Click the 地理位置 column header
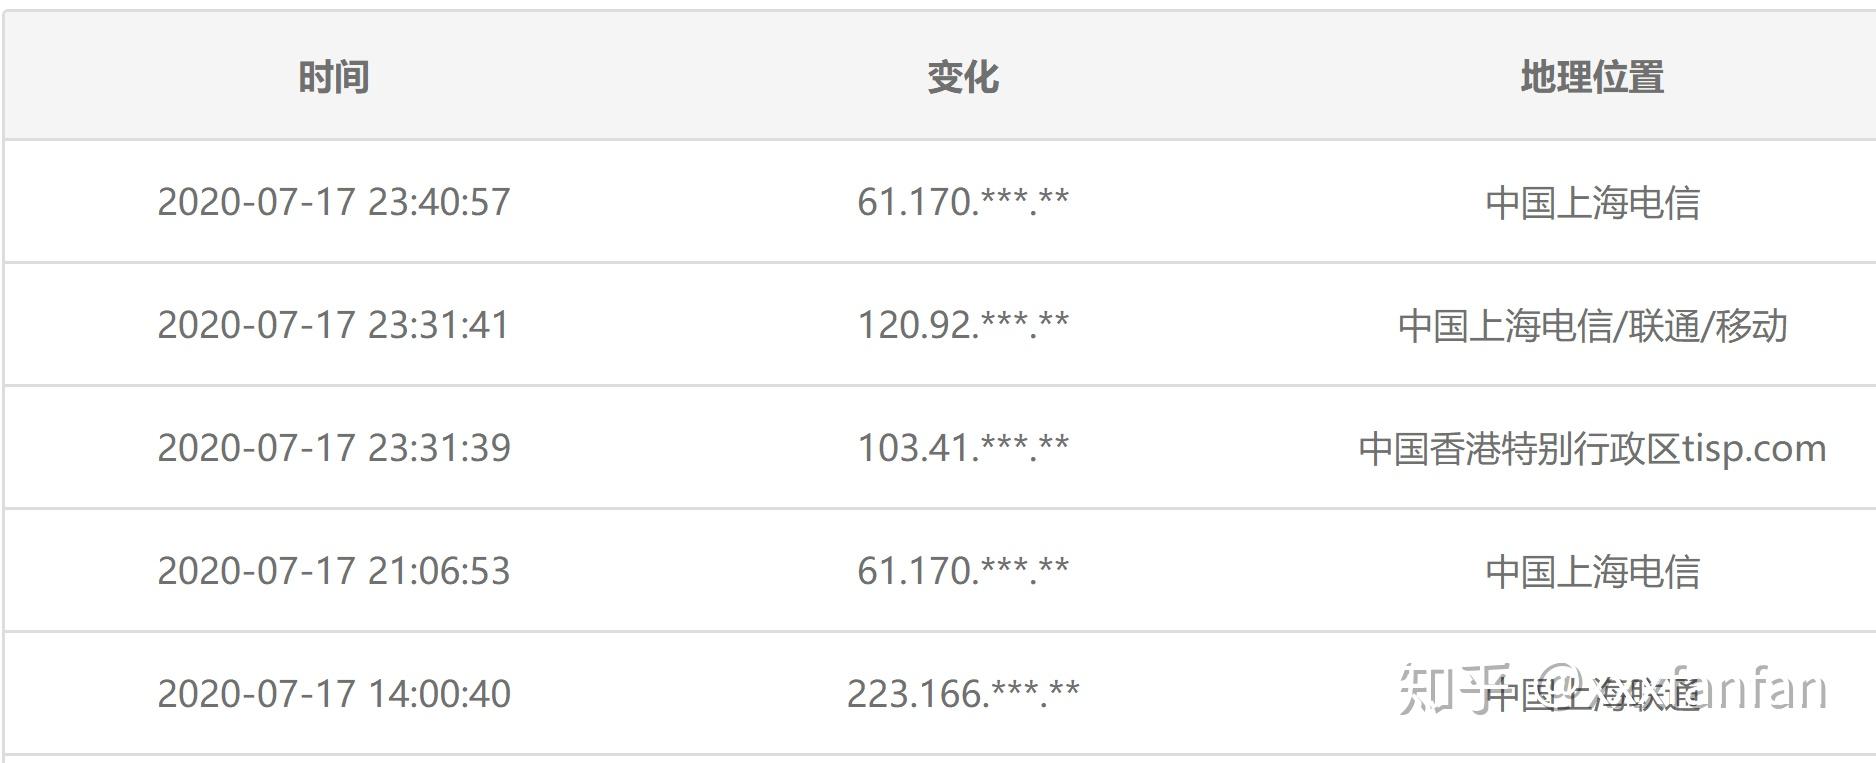The width and height of the screenshot is (1876, 763). 1592,77
